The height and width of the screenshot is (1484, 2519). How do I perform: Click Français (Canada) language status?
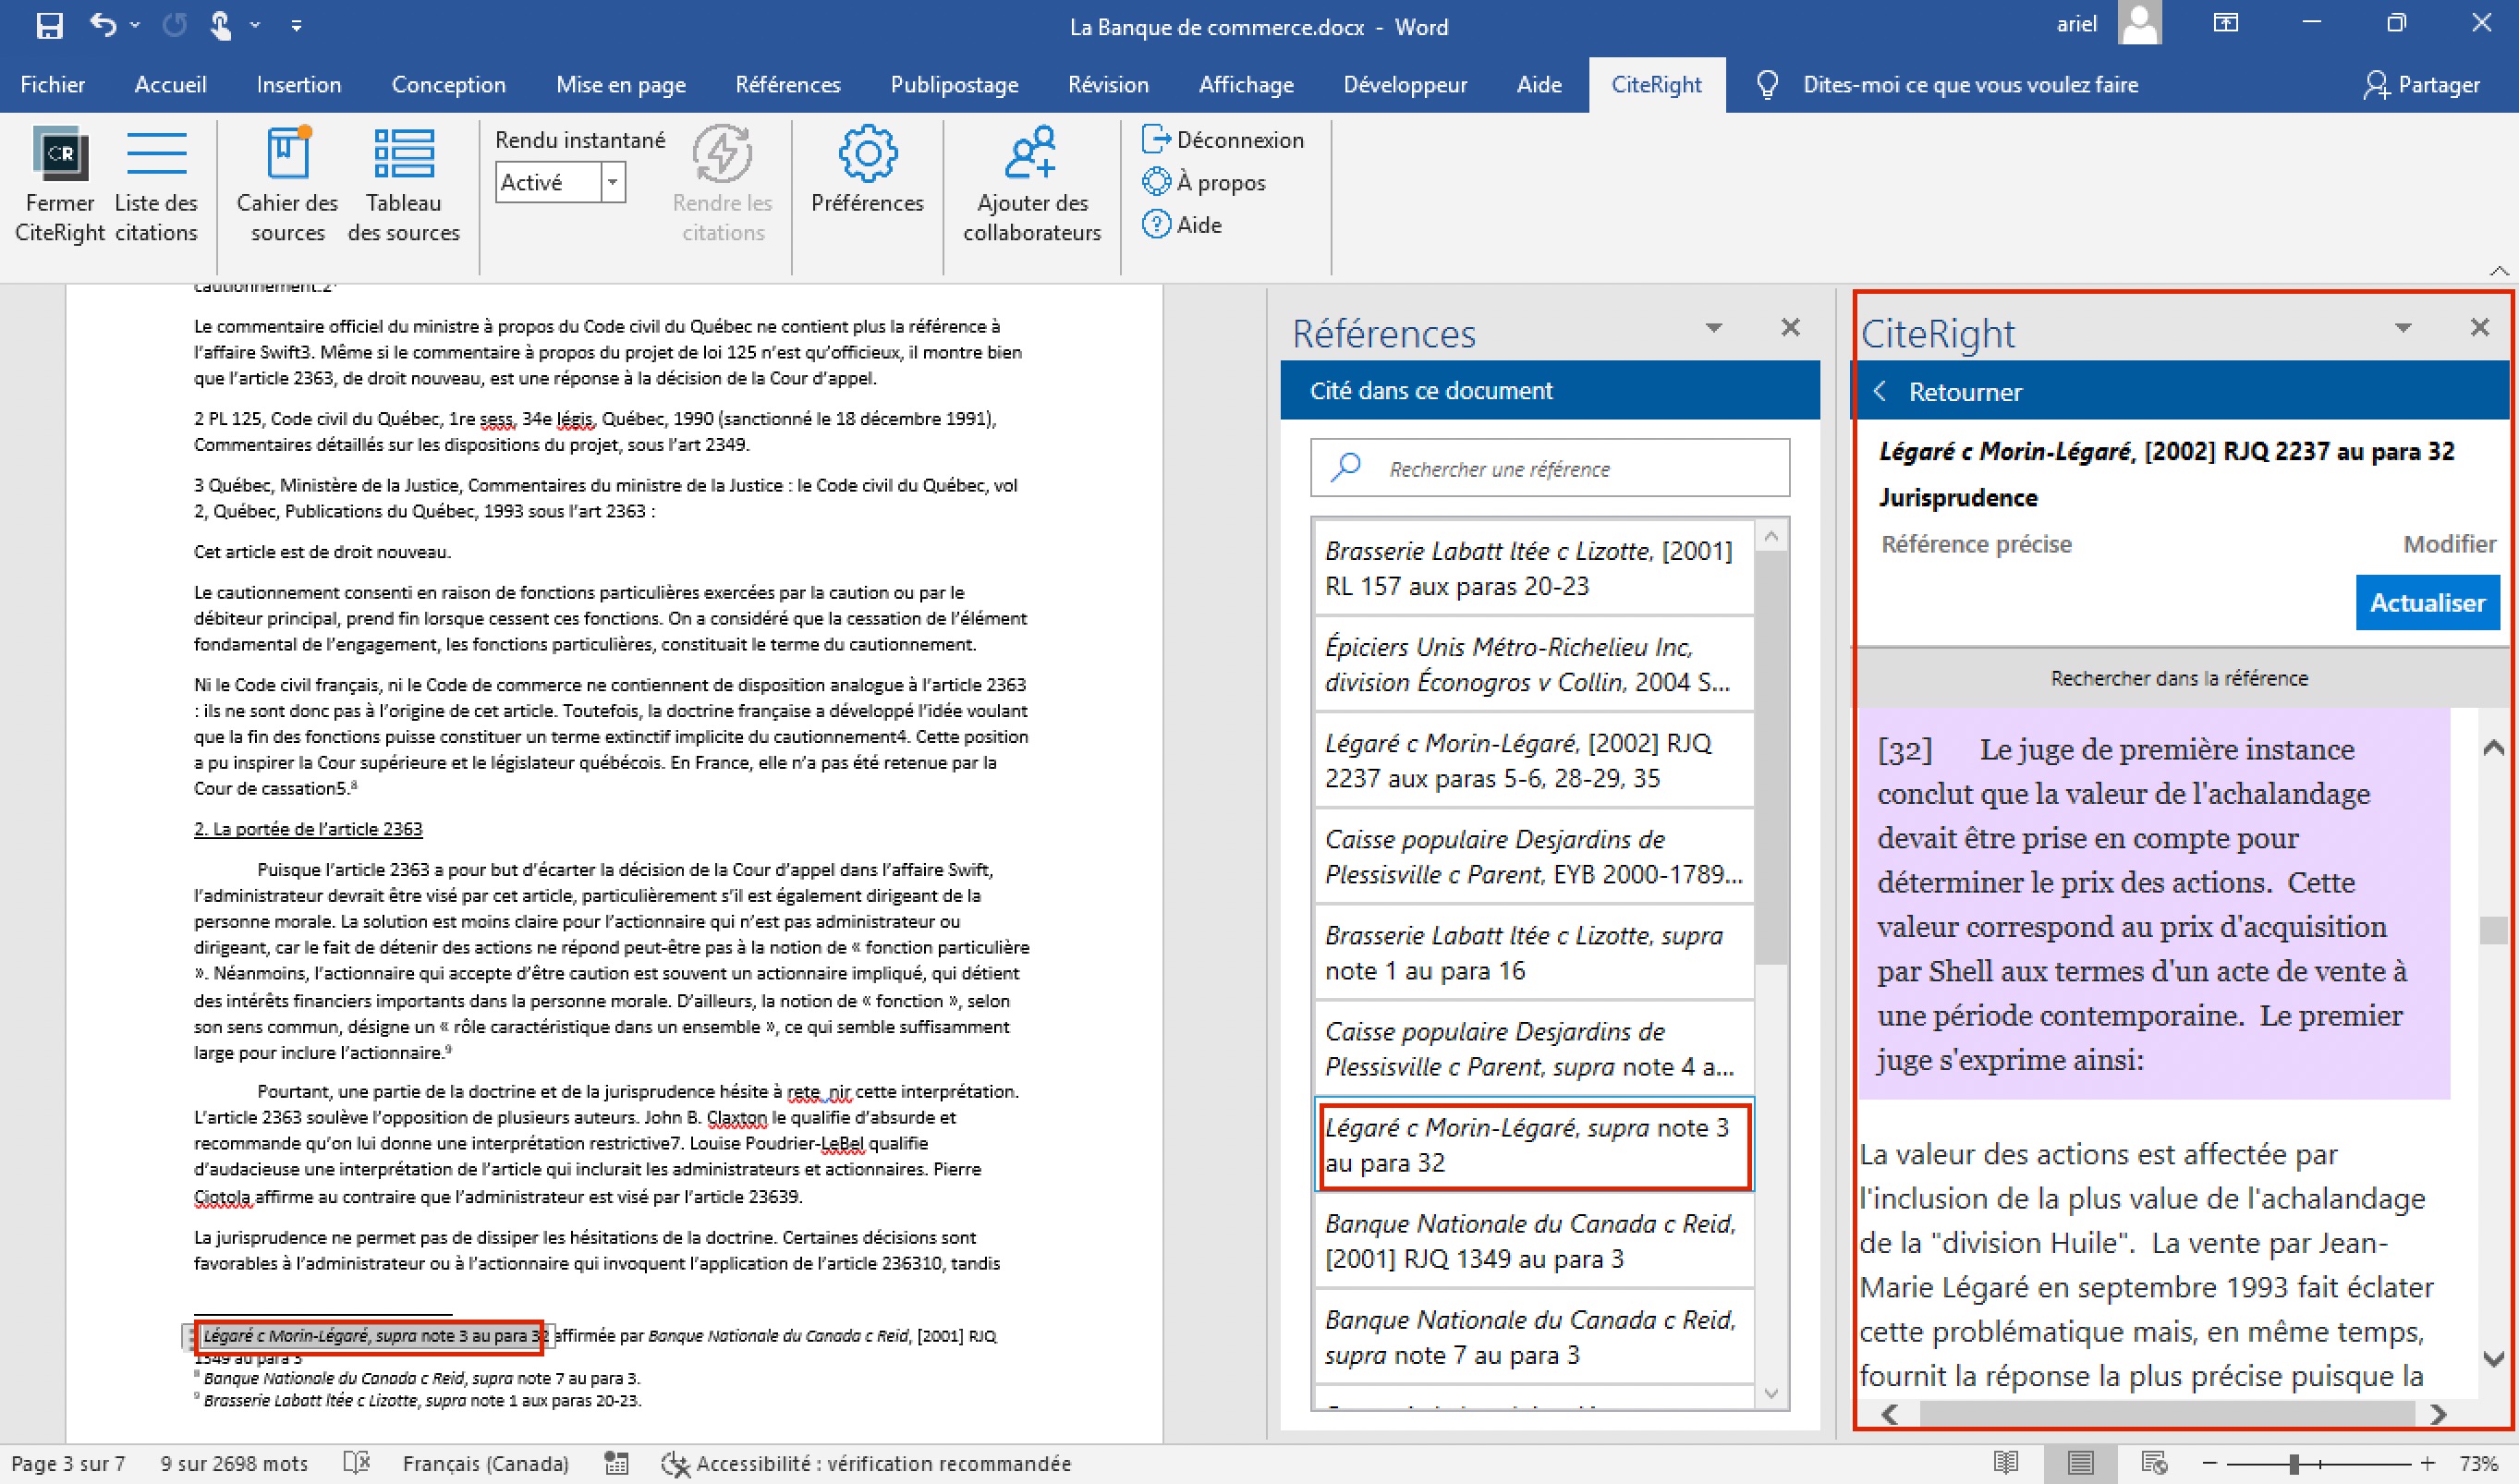(485, 1463)
